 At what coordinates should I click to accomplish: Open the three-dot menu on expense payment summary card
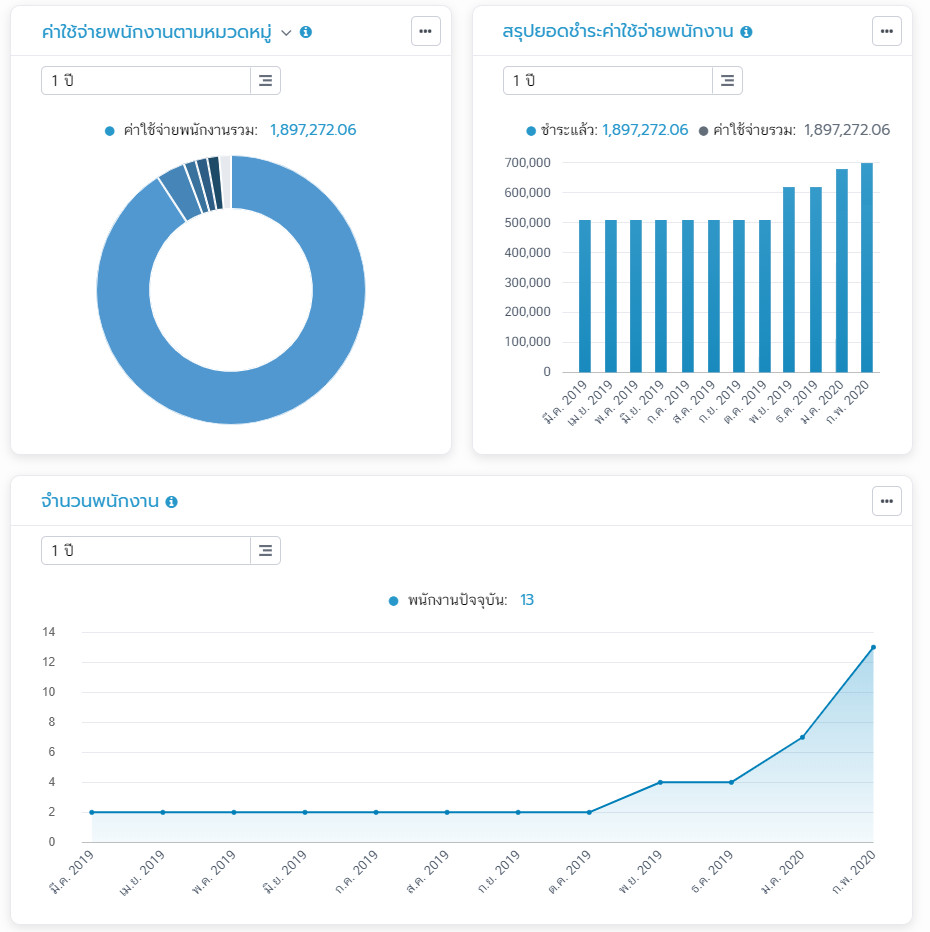[x=886, y=31]
